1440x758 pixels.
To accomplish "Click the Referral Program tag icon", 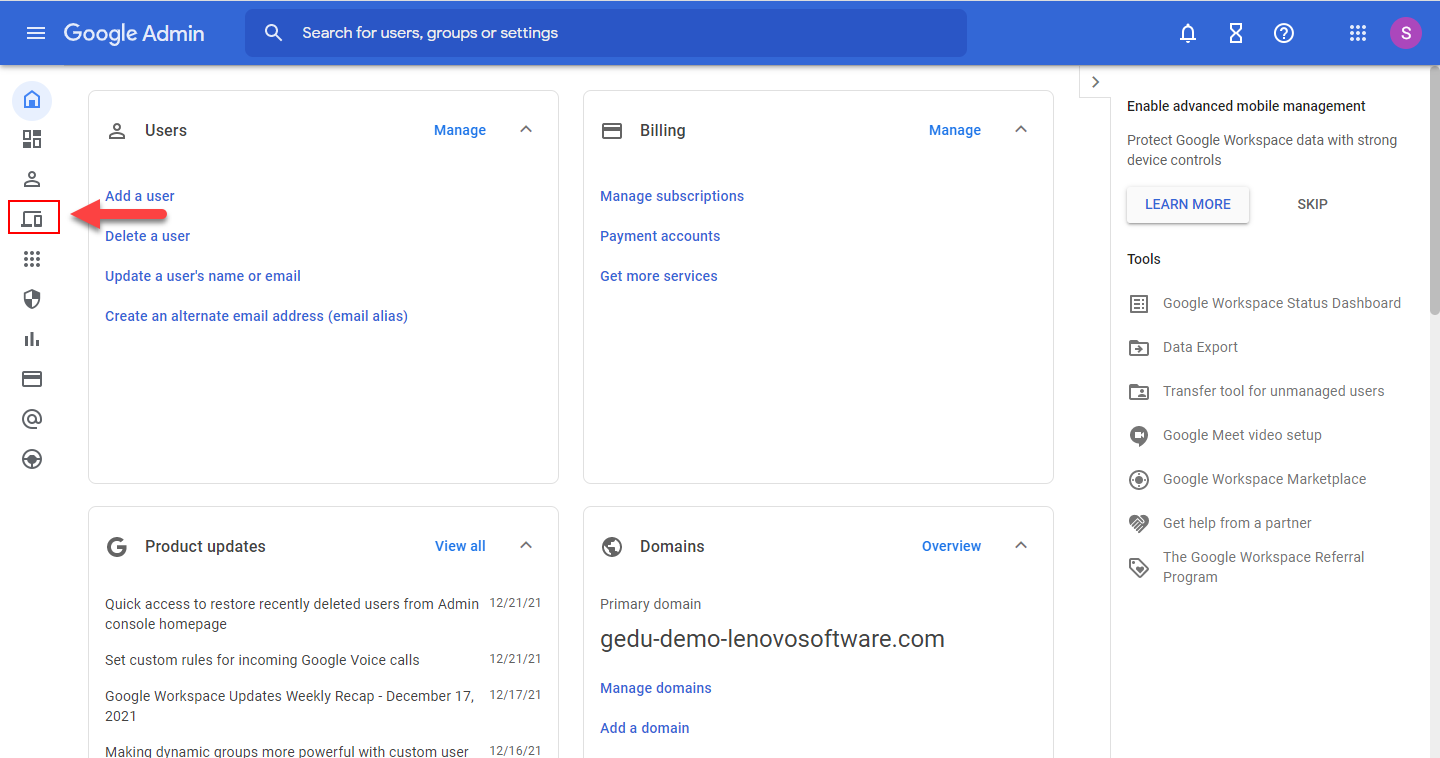I will click(x=1139, y=568).
